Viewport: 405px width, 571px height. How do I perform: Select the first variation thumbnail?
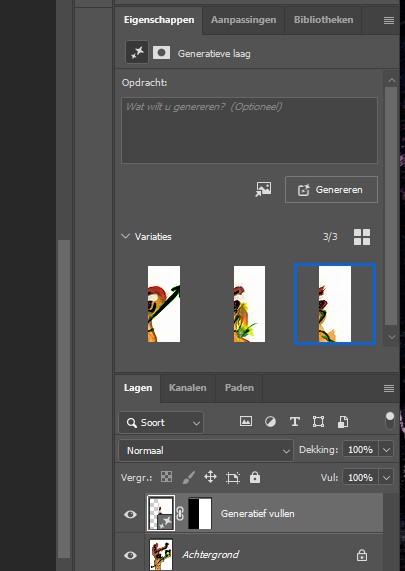click(x=164, y=304)
